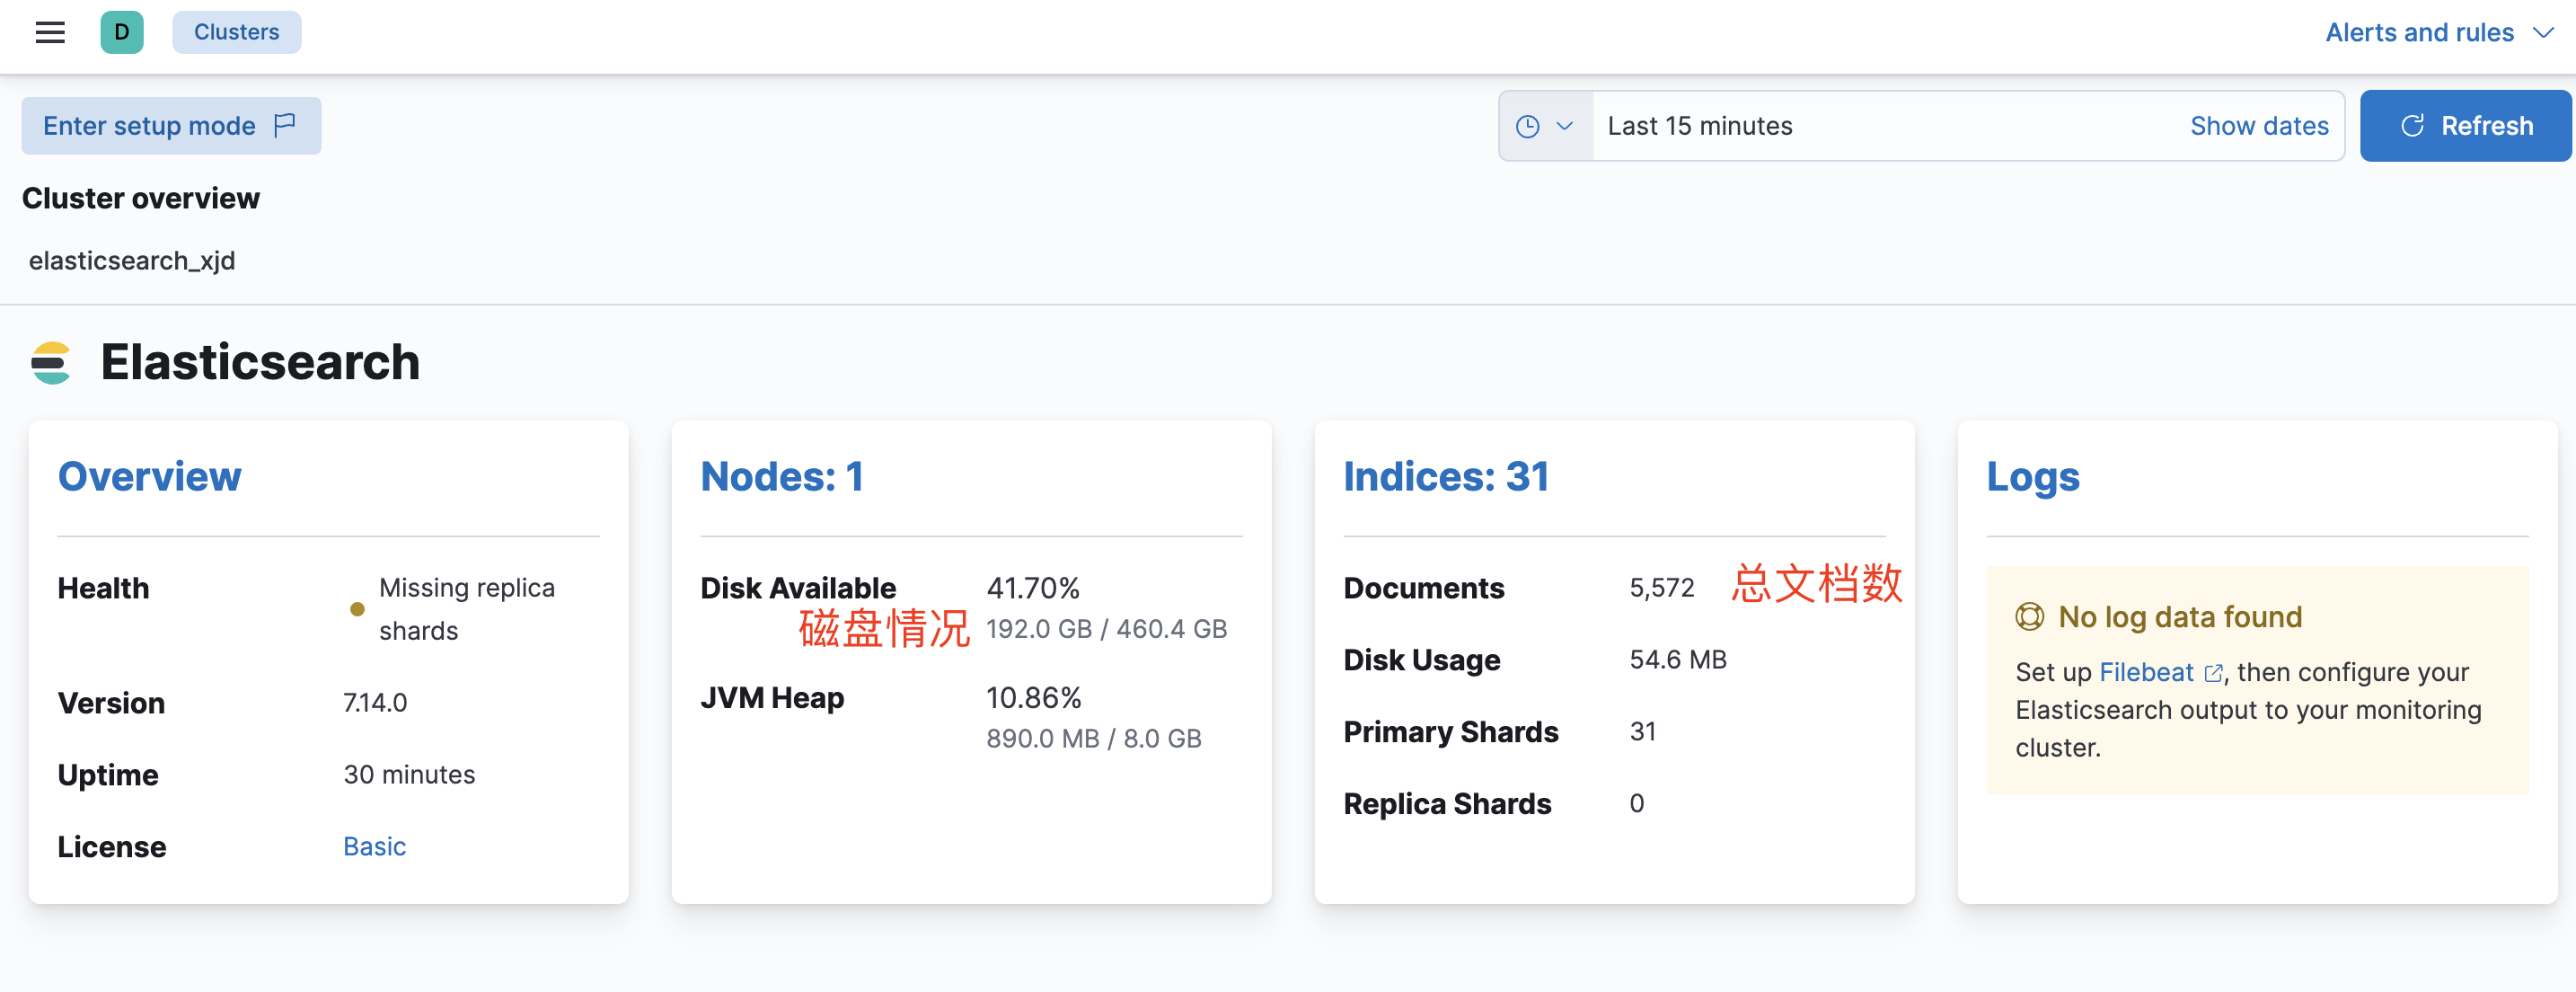This screenshot has width=2576, height=992.
Task: Open the Overview panel link
Action: 150,477
